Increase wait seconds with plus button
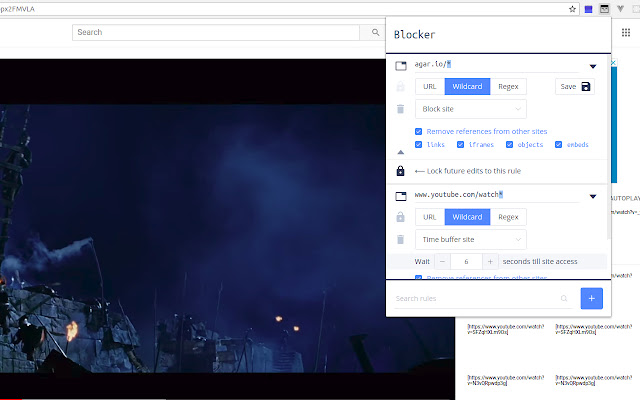 (490, 262)
